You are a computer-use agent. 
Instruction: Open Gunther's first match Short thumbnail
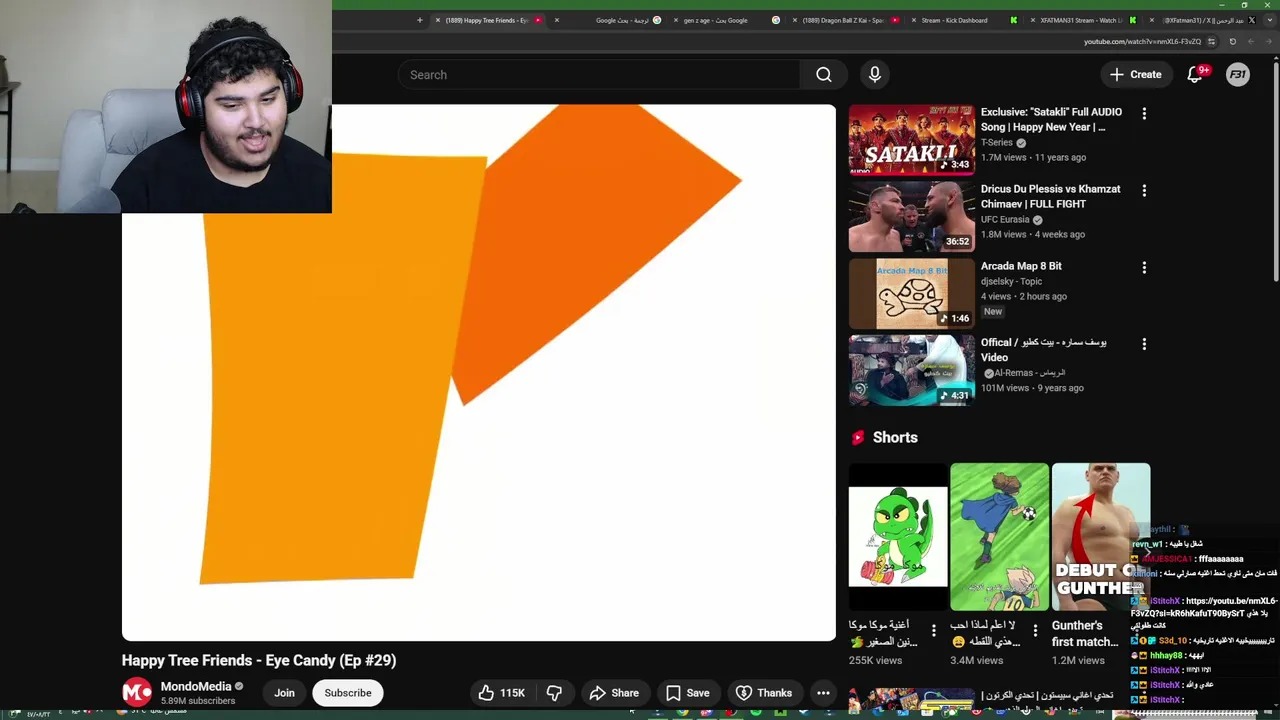point(1101,536)
